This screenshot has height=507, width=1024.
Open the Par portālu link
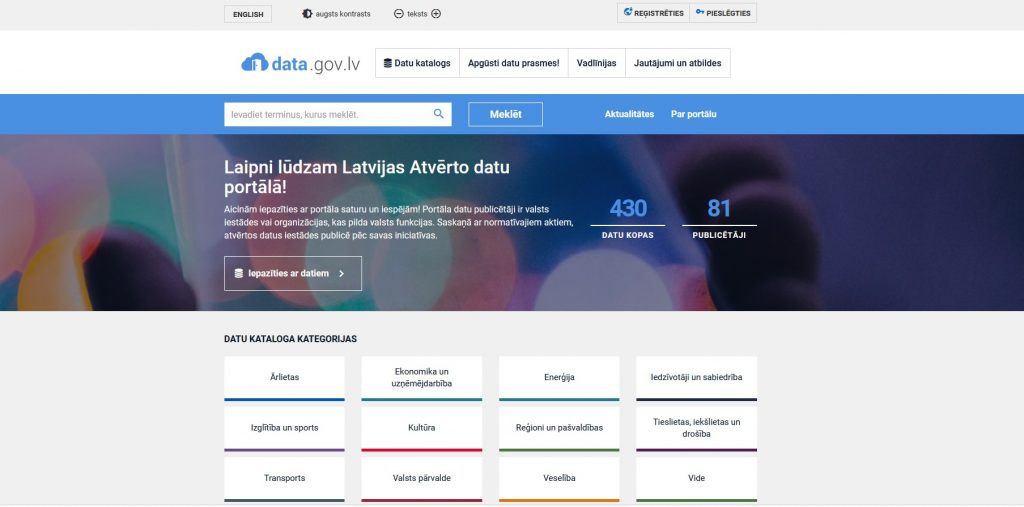pos(693,114)
